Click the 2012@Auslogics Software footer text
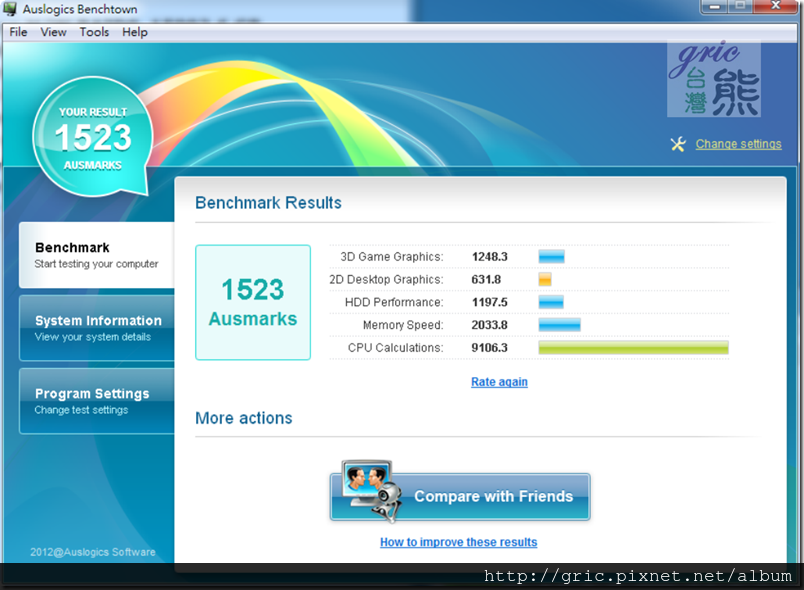This screenshot has height=590, width=804. click(93, 552)
